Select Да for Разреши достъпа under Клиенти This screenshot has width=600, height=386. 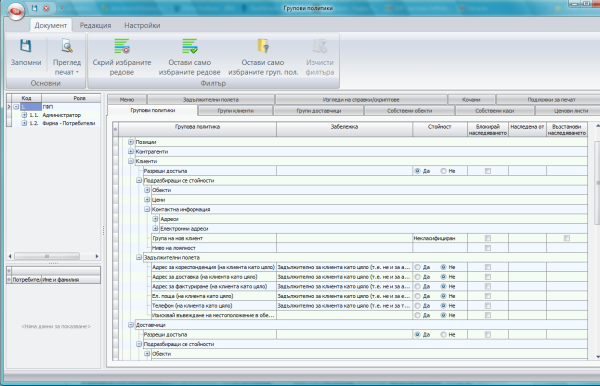(417, 171)
